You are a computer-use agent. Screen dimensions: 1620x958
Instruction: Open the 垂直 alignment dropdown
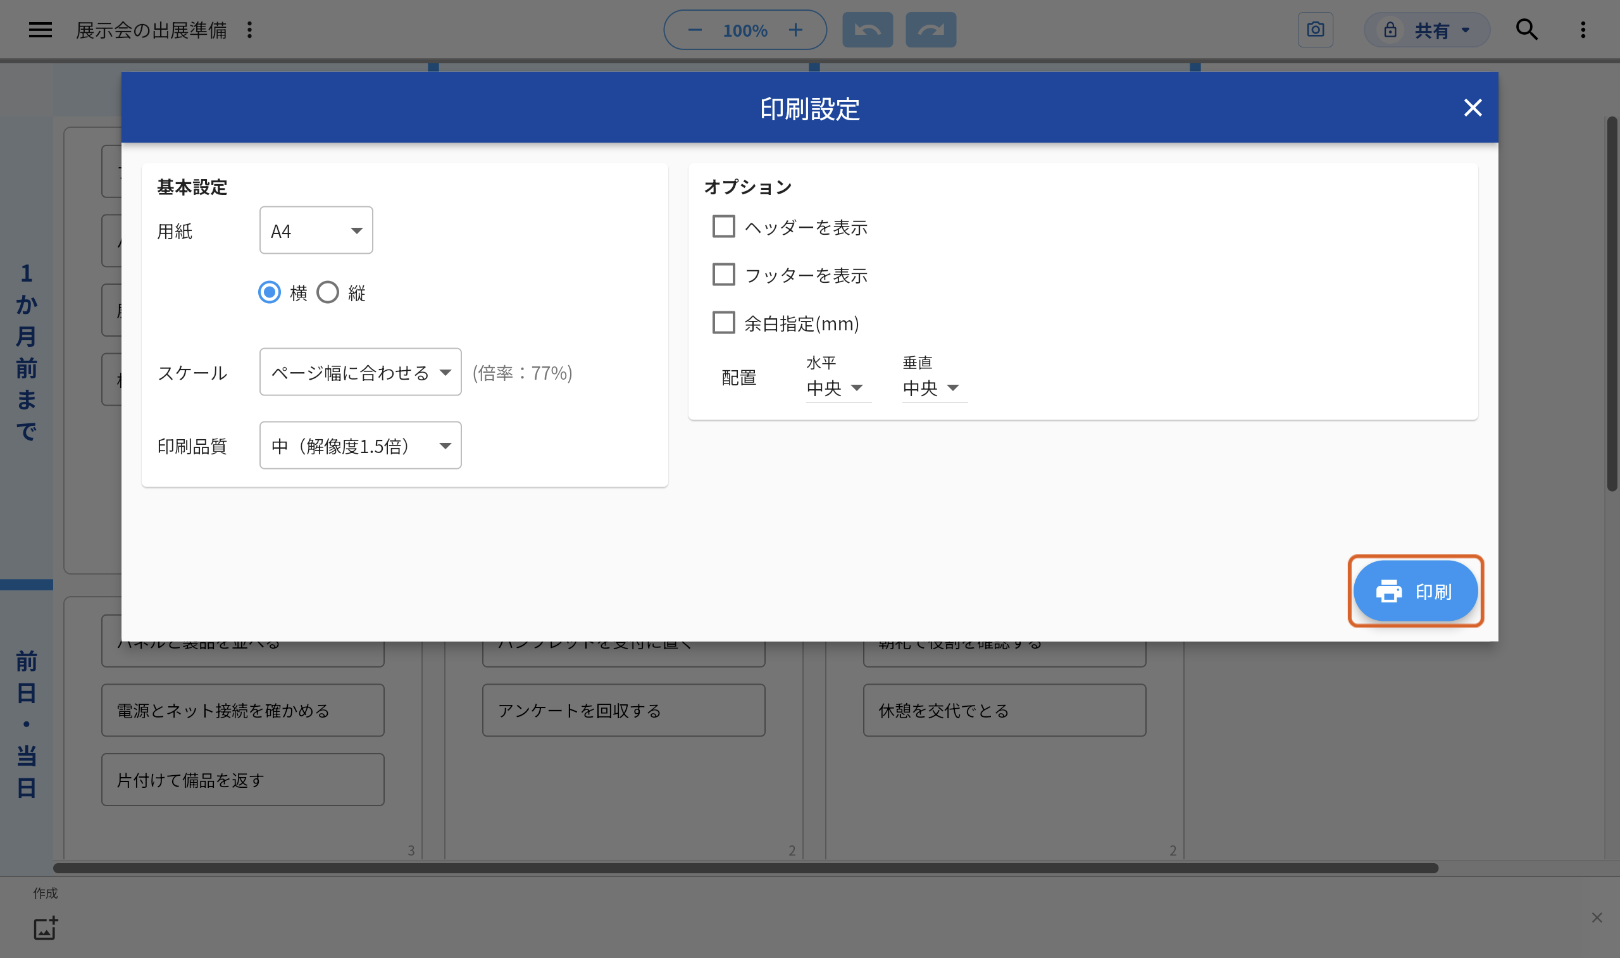pyautogui.click(x=934, y=388)
